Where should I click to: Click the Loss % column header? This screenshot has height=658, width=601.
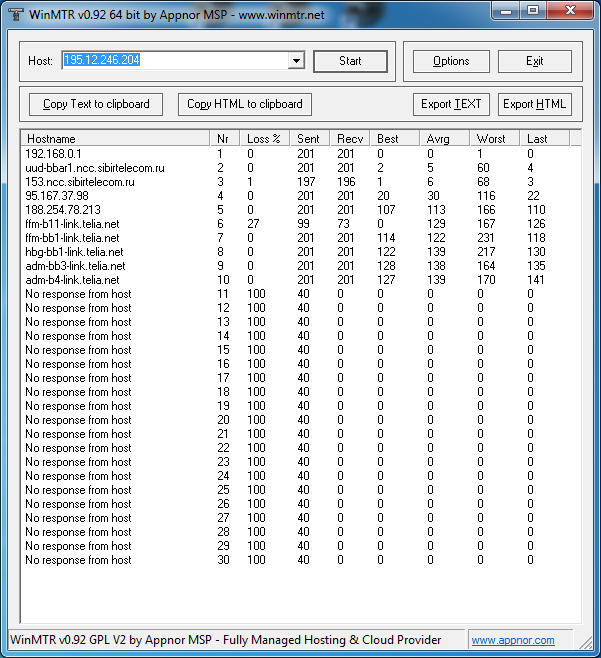(x=264, y=138)
